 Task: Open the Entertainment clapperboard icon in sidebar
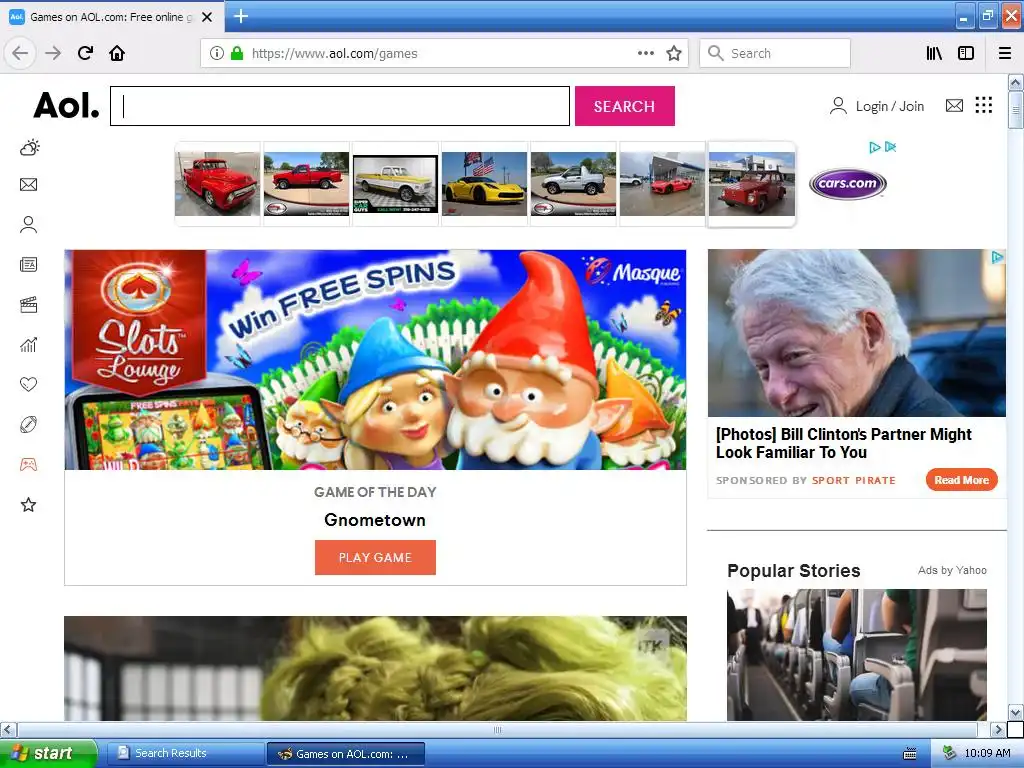point(29,305)
